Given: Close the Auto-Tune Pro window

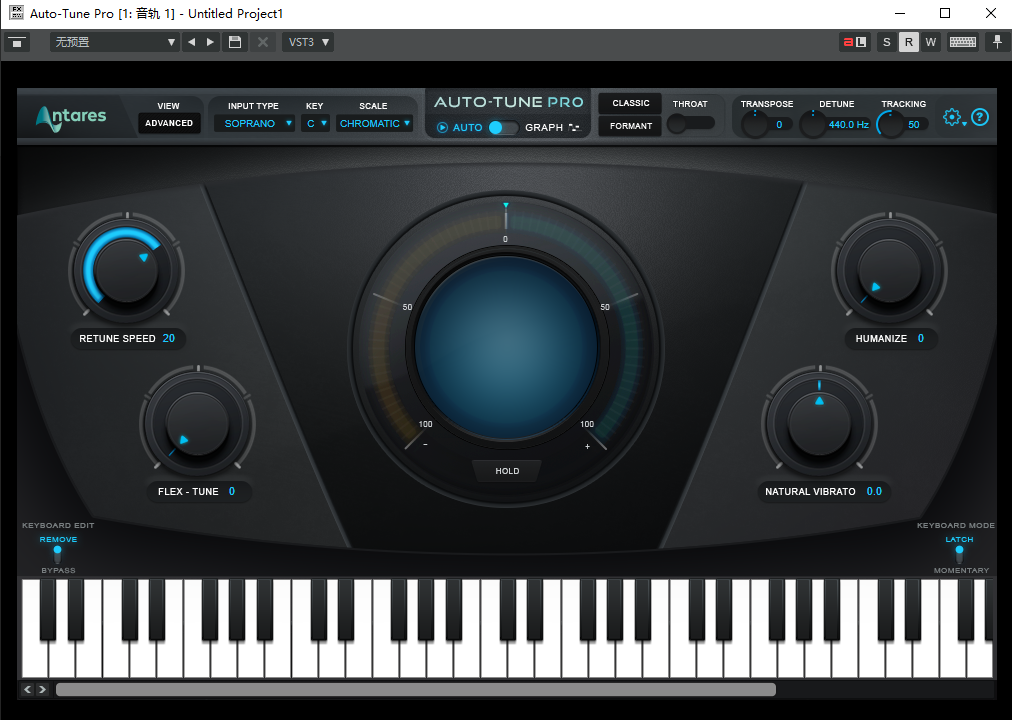Looking at the screenshot, I should 991,14.
